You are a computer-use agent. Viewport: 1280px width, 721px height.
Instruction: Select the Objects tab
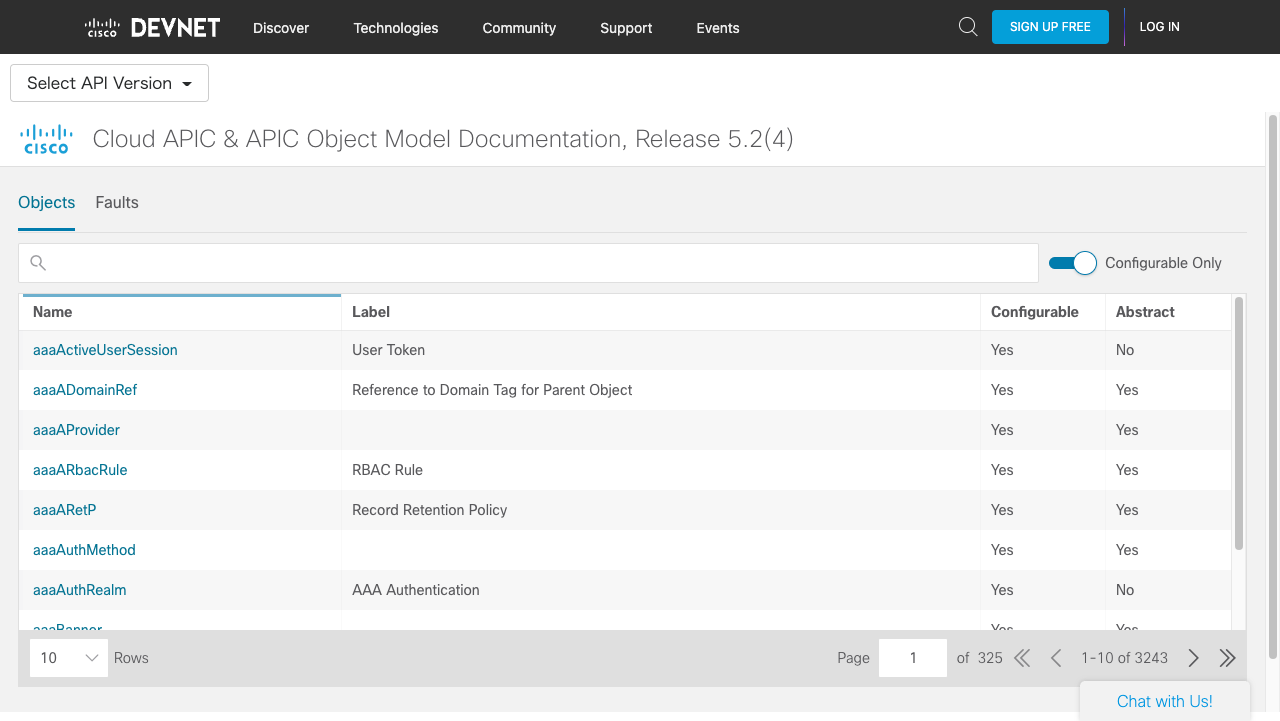(47, 202)
